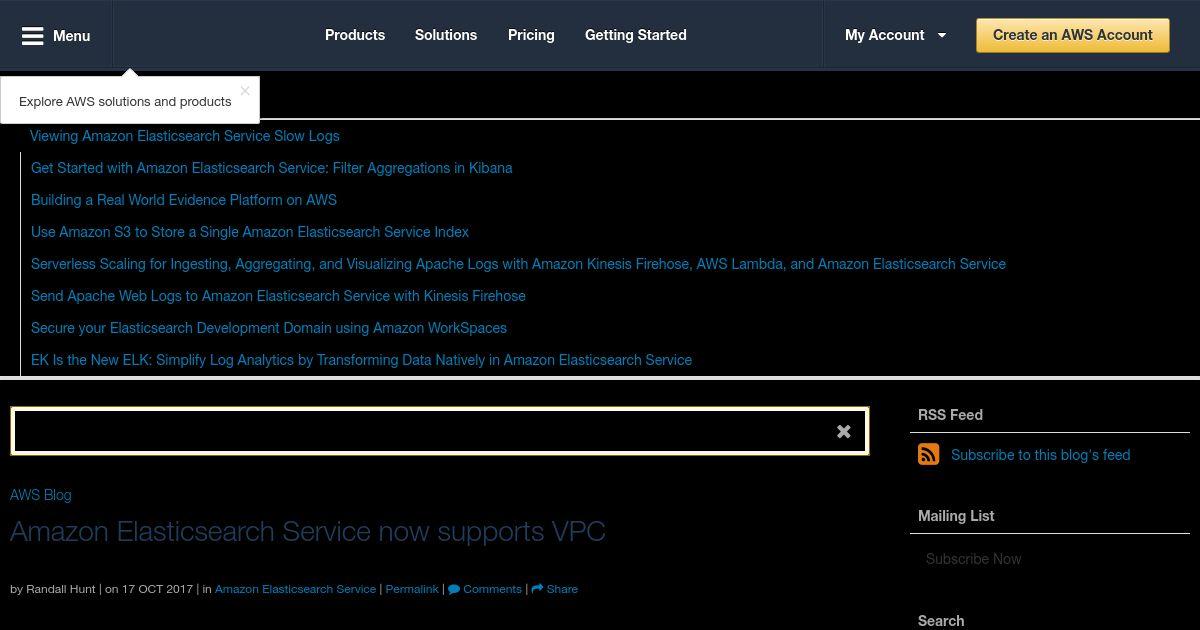Image resolution: width=1200 pixels, height=630 pixels.
Task: Open Use Amazon S3 to Store Index link
Action: tap(250, 232)
